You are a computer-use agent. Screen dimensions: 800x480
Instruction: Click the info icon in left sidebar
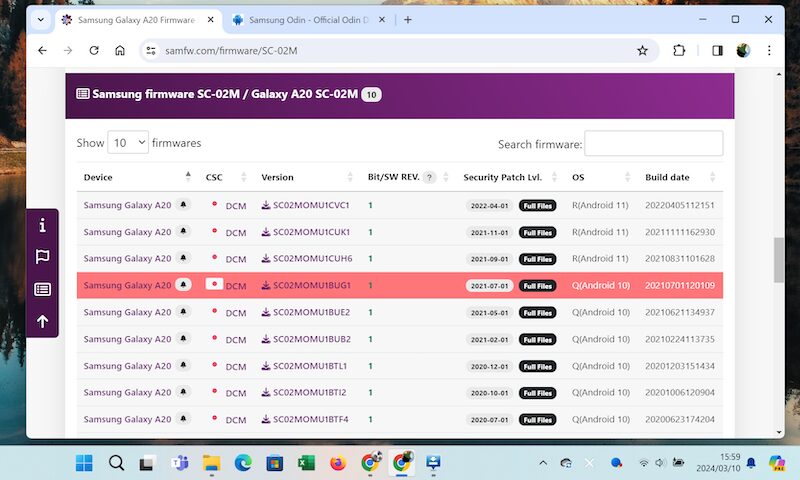42,225
